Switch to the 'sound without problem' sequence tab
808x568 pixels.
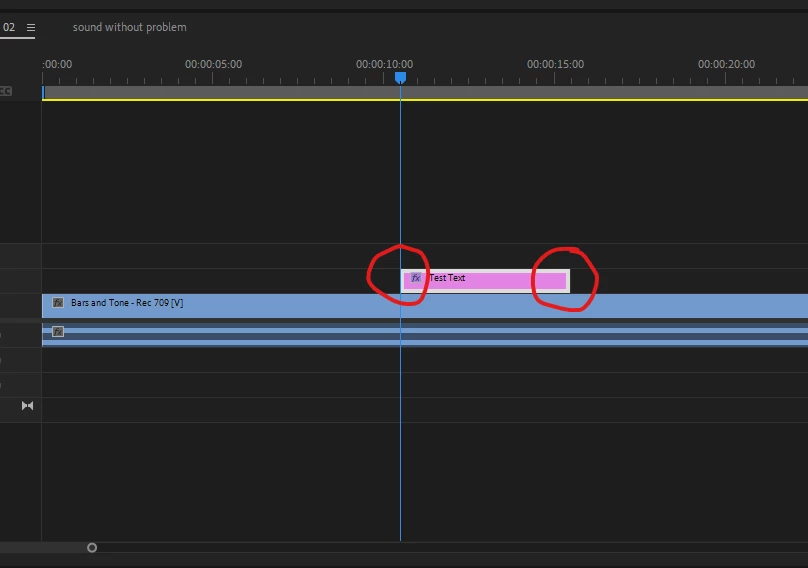click(129, 27)
